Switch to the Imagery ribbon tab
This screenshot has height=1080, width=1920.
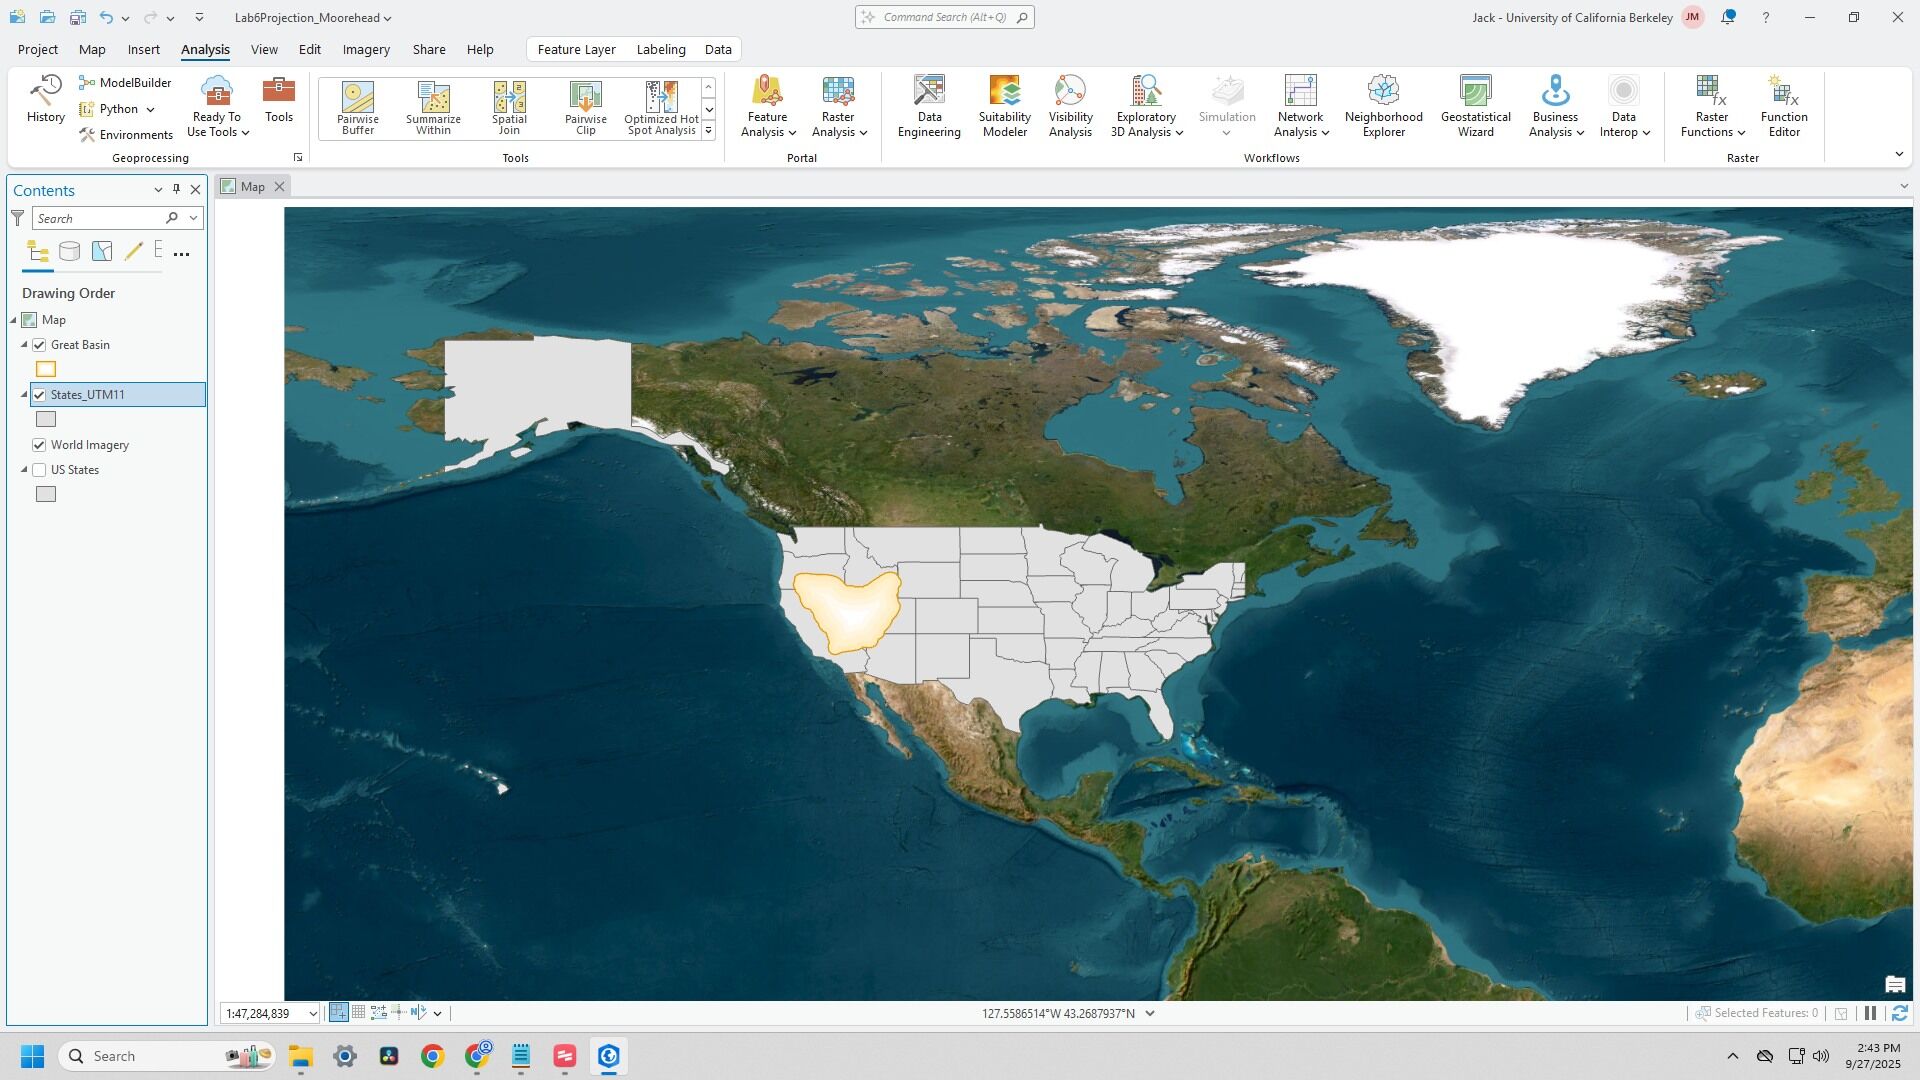tap(366, 49)
